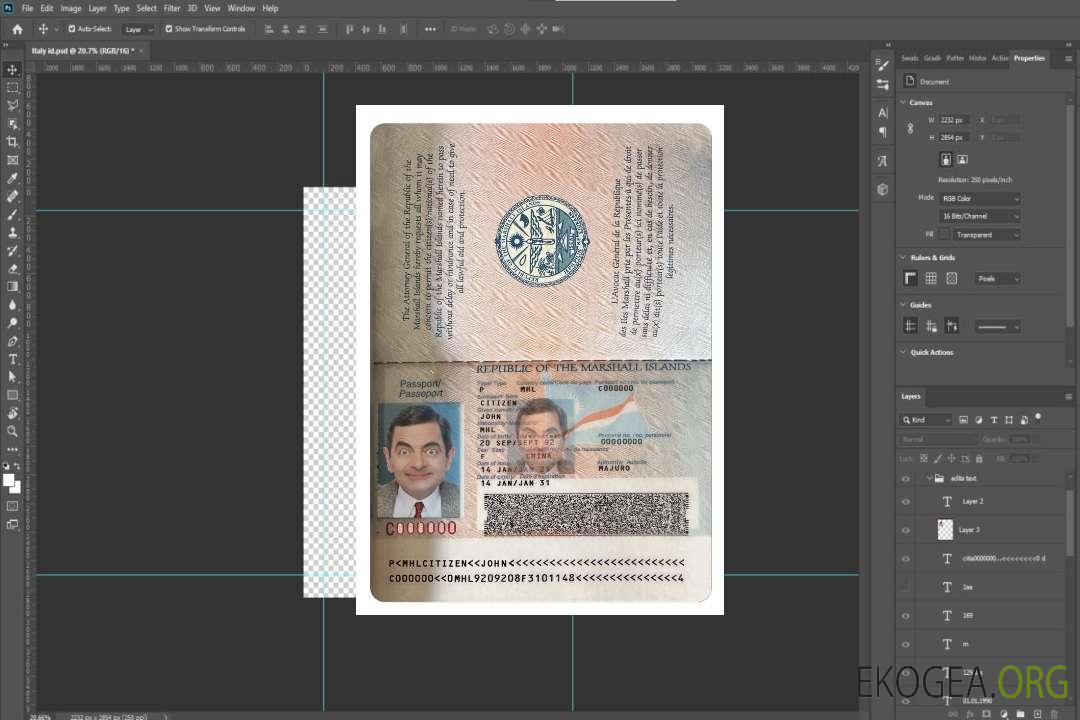Select the Layer 3 thumbnail
This screenshot has width=1080, height=720.
click(946, 529)
